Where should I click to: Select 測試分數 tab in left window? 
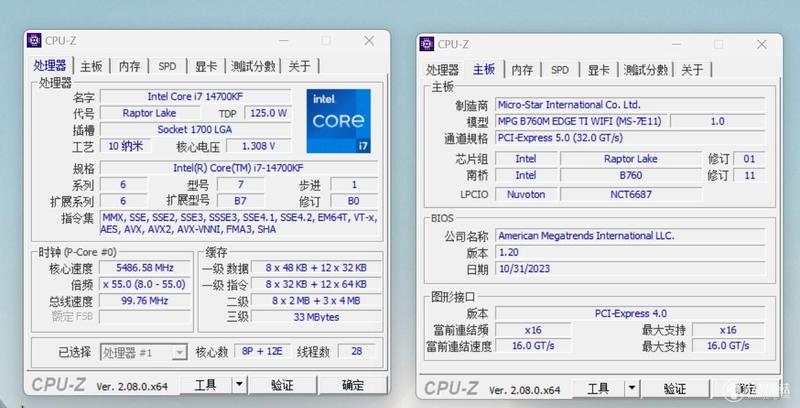[x=253, y=66]
